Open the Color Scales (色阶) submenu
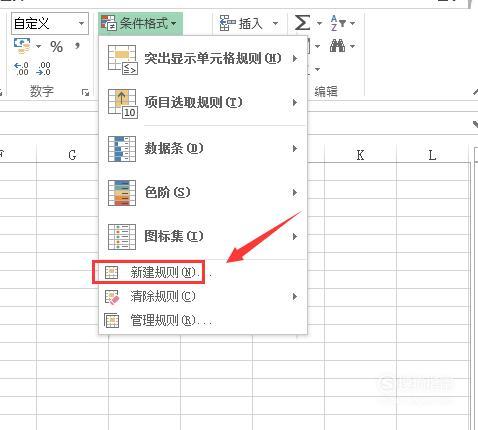 (203, 192)
